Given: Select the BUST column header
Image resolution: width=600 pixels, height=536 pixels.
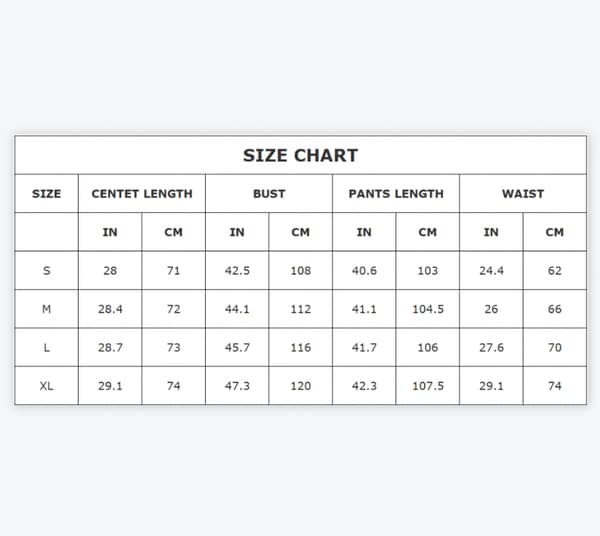Looking at the screenshot, I should 269,194.
